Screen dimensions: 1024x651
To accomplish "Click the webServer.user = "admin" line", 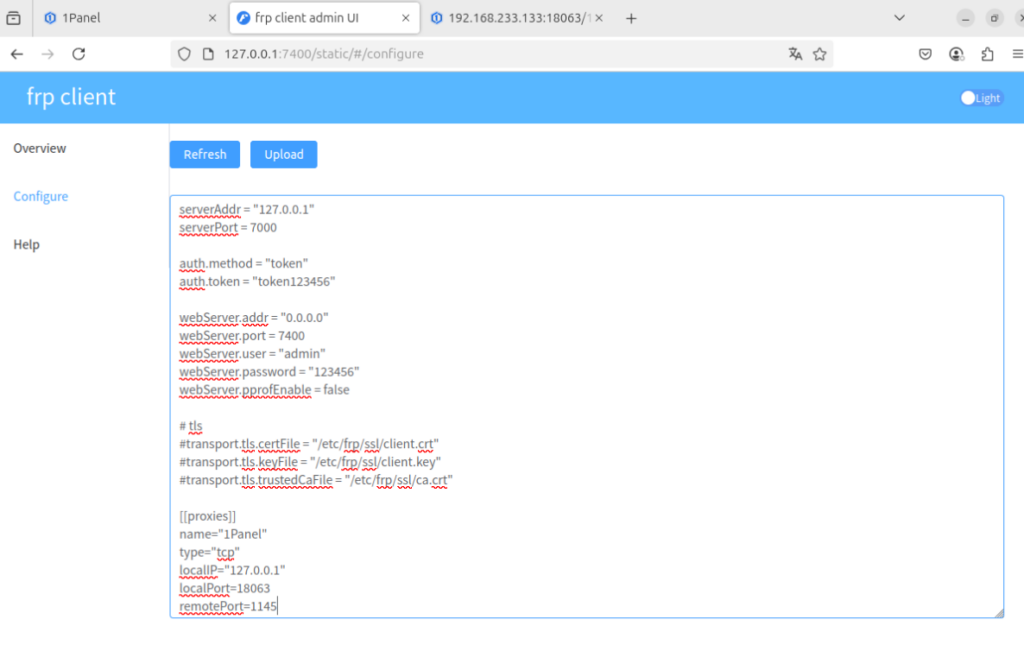I will [252, 354].
